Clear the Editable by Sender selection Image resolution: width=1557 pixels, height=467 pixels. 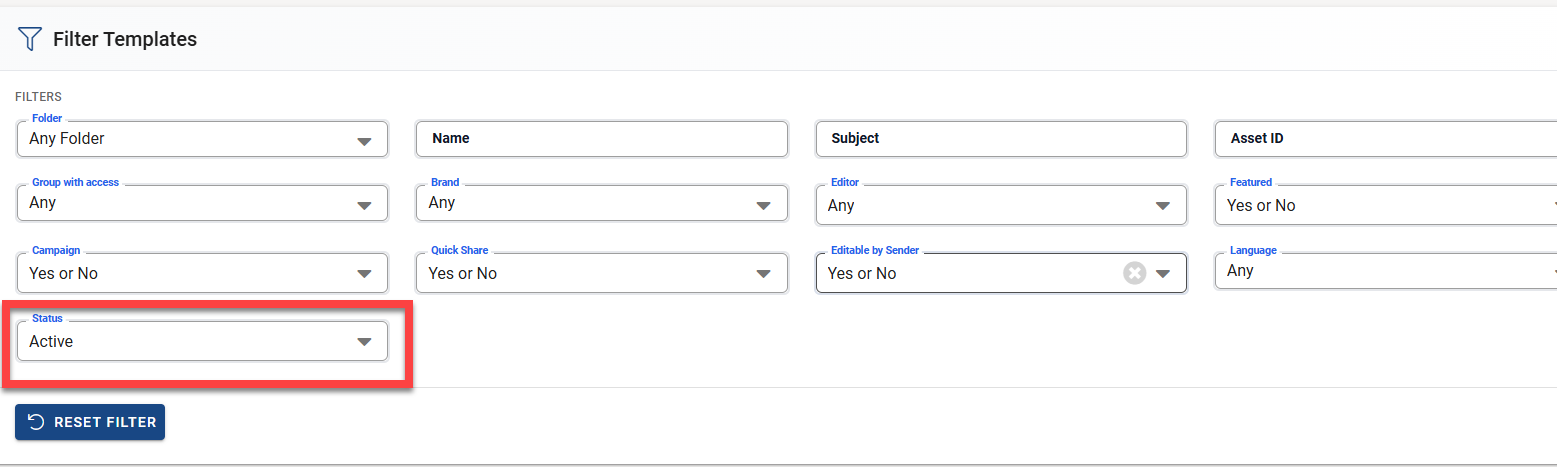(x=1134, y=273)
